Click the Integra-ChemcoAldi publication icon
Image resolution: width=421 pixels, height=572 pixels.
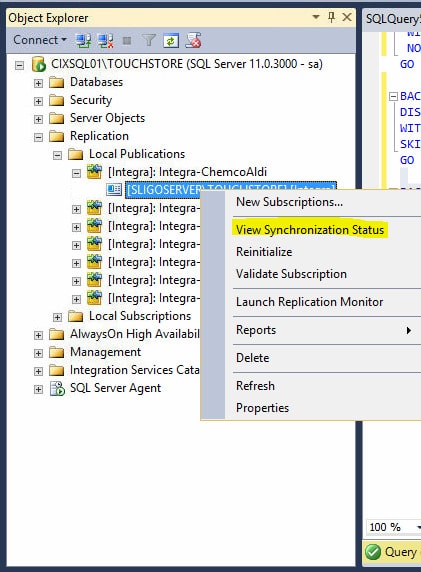[x=94, y=172]
